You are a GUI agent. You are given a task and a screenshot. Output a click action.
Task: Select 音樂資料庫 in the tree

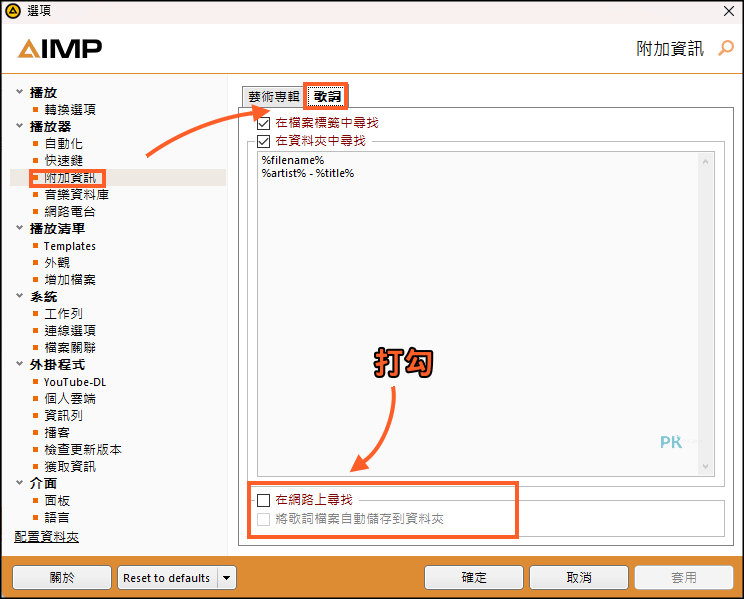point(76,195)
